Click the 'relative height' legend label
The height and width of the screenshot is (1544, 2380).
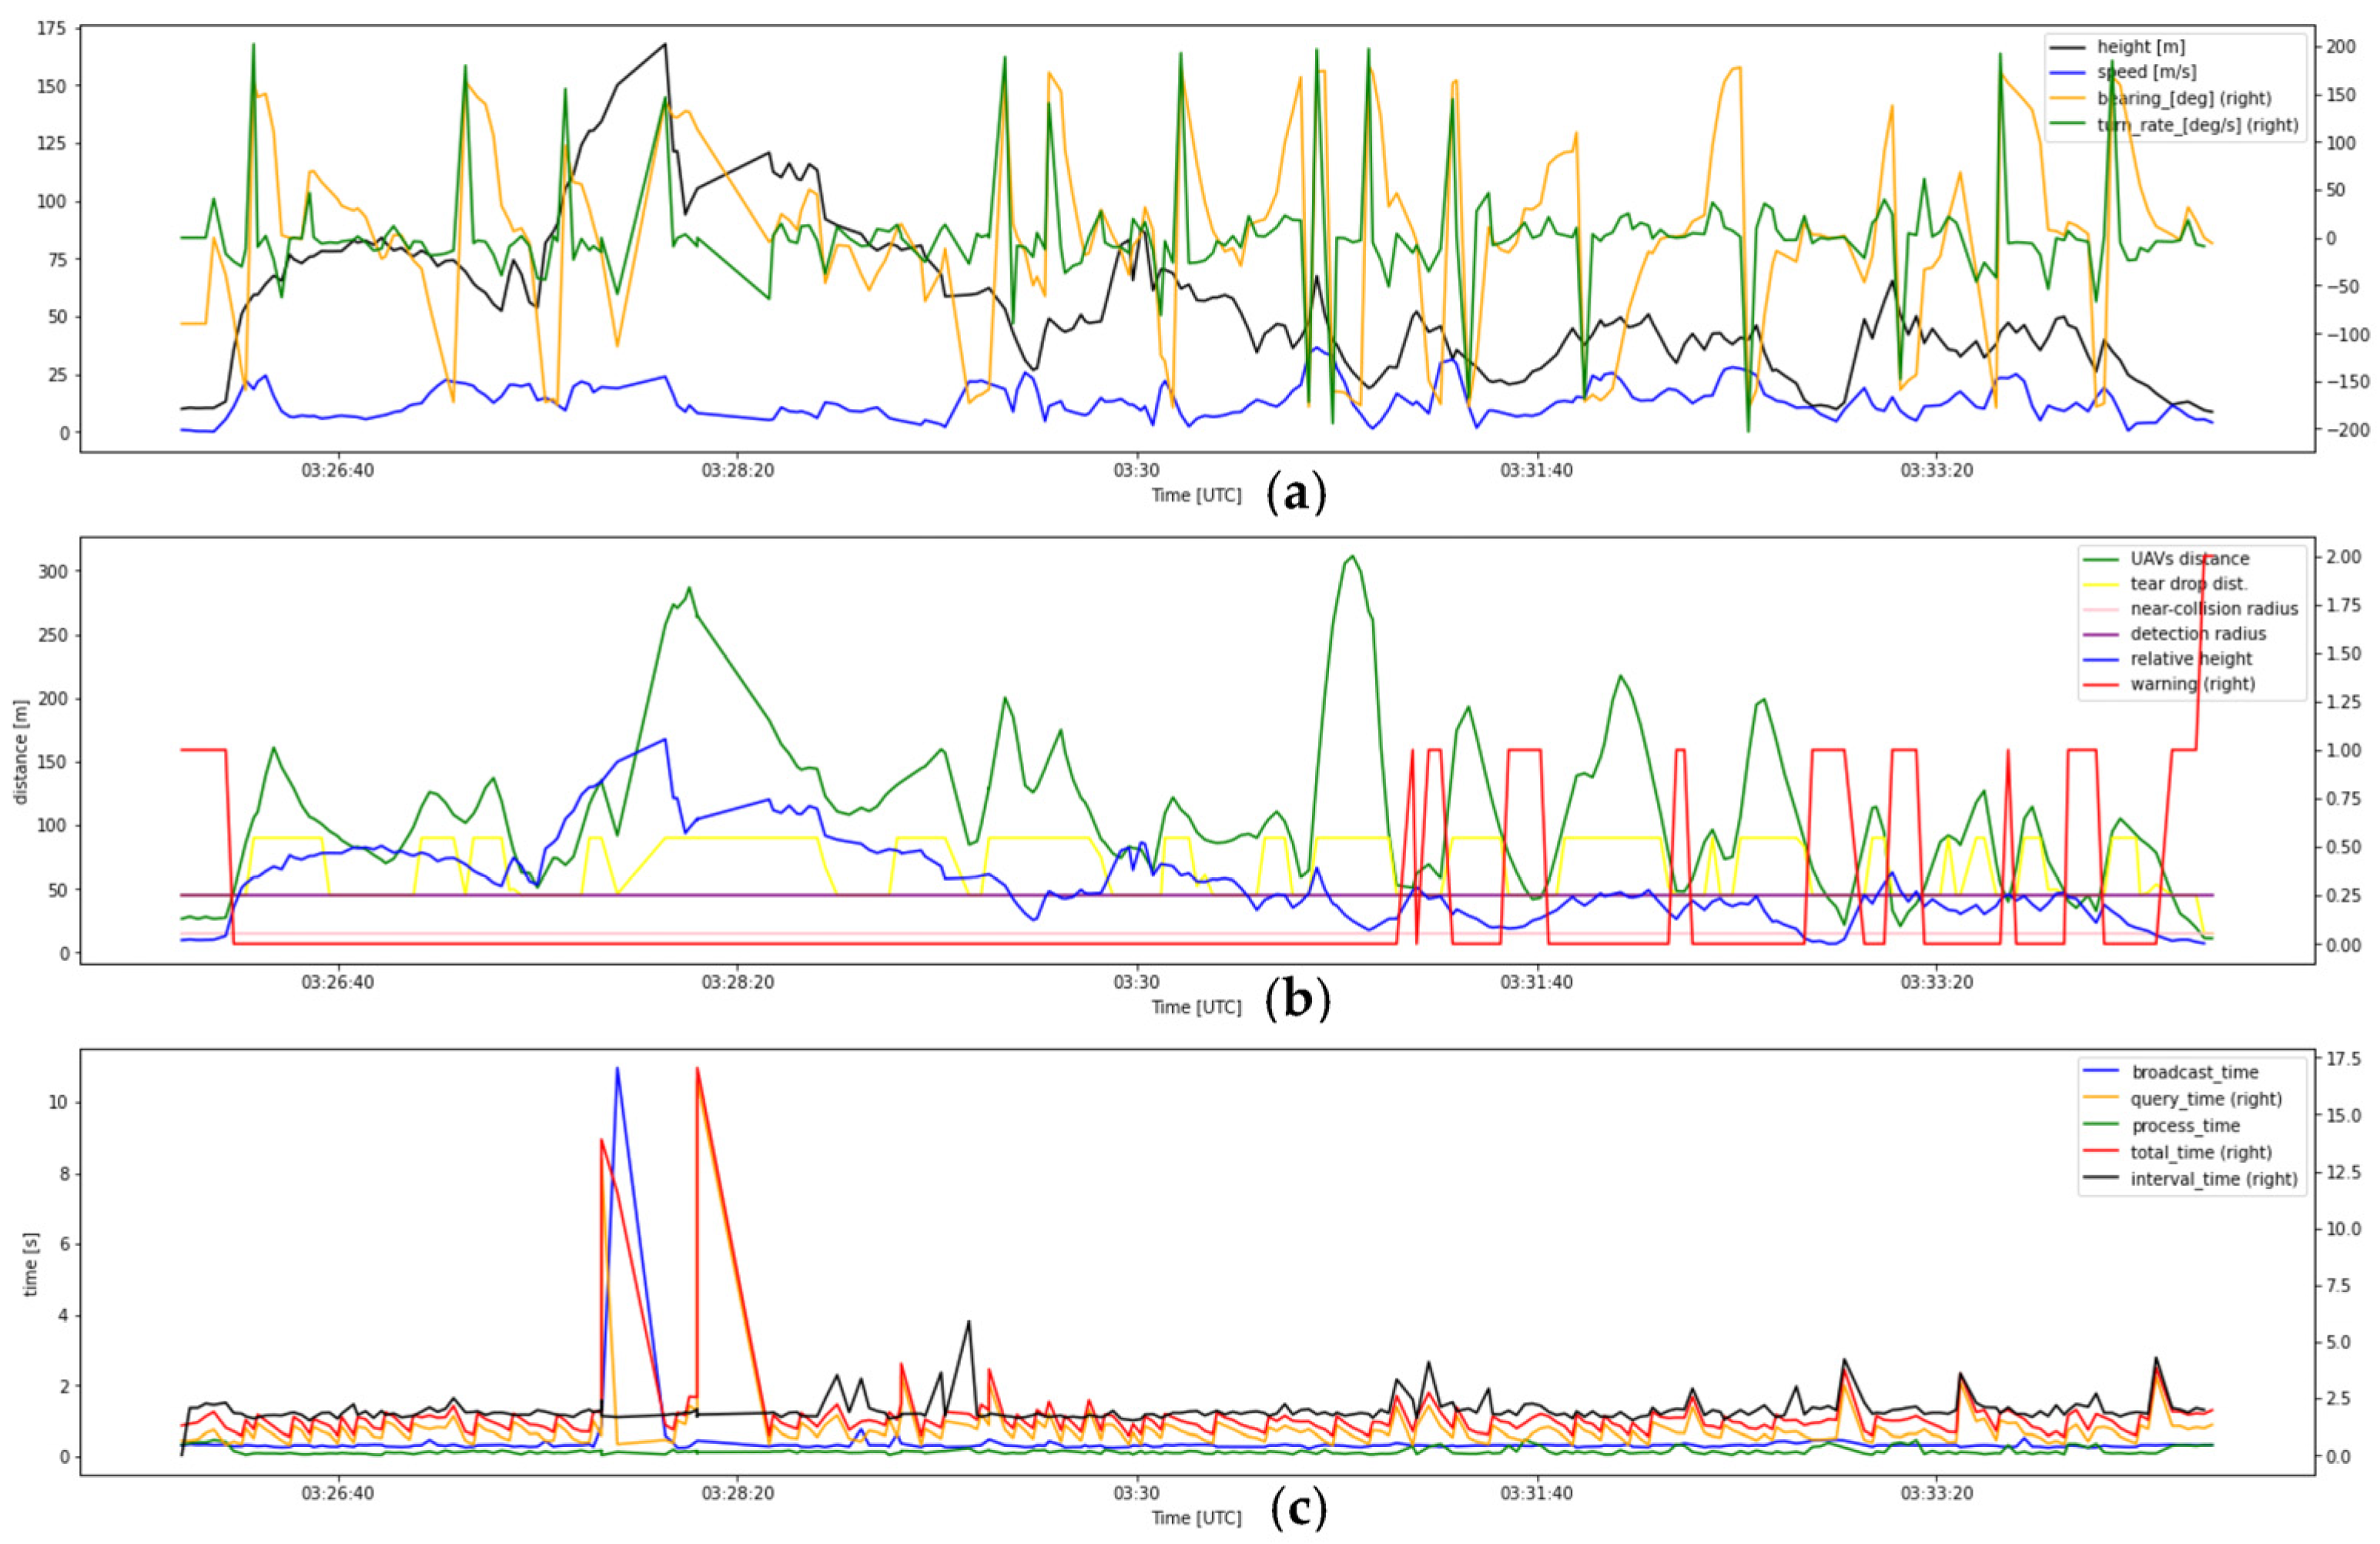tap(2191, 659)
